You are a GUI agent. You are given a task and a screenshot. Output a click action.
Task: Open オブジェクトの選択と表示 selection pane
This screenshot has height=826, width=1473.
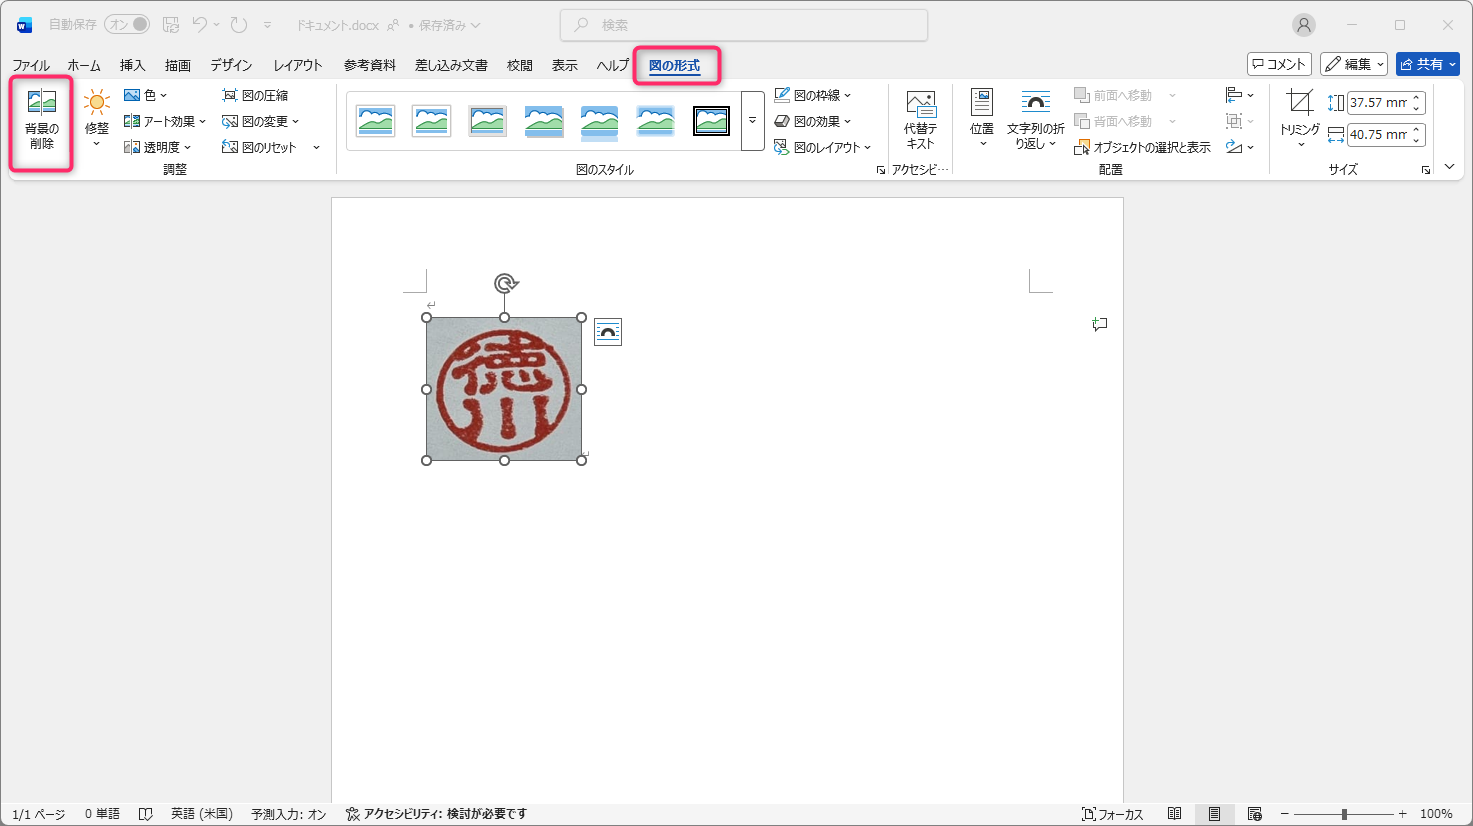(1142, 147)
